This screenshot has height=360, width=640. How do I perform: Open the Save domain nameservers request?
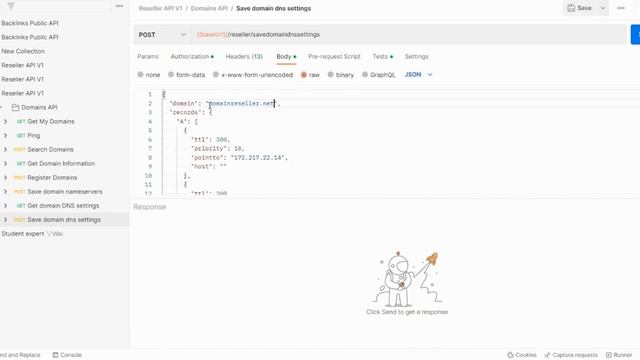point(65,192)
